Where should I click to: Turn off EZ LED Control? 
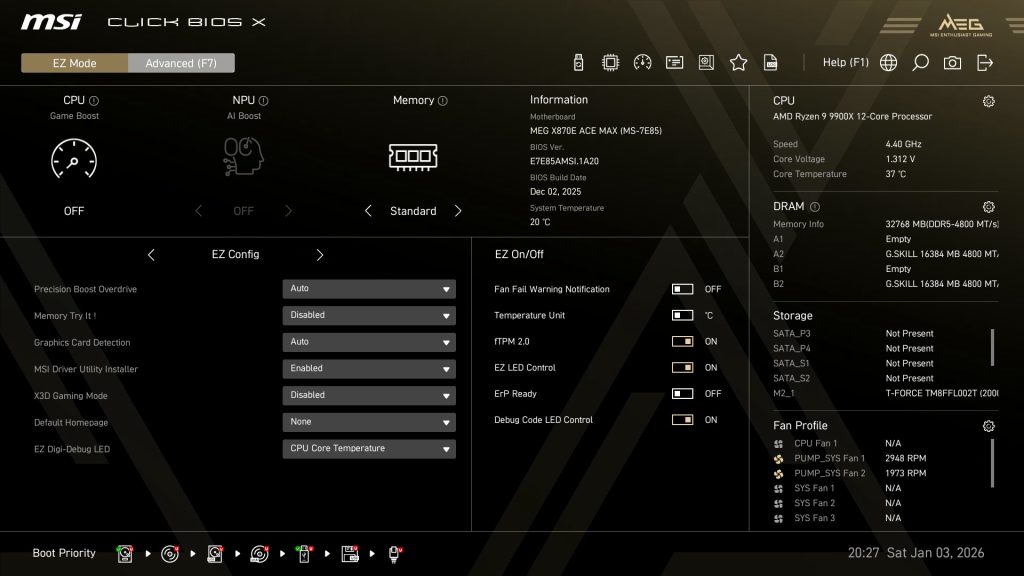(x=684, y=367)
